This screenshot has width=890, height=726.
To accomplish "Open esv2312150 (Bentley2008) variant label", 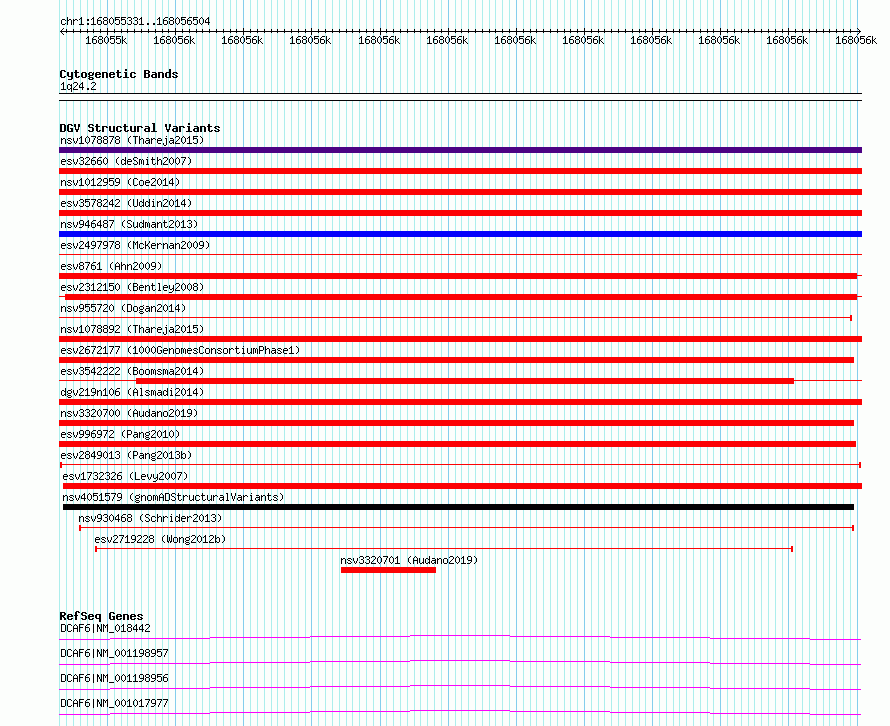I will [x=132, y=287].
